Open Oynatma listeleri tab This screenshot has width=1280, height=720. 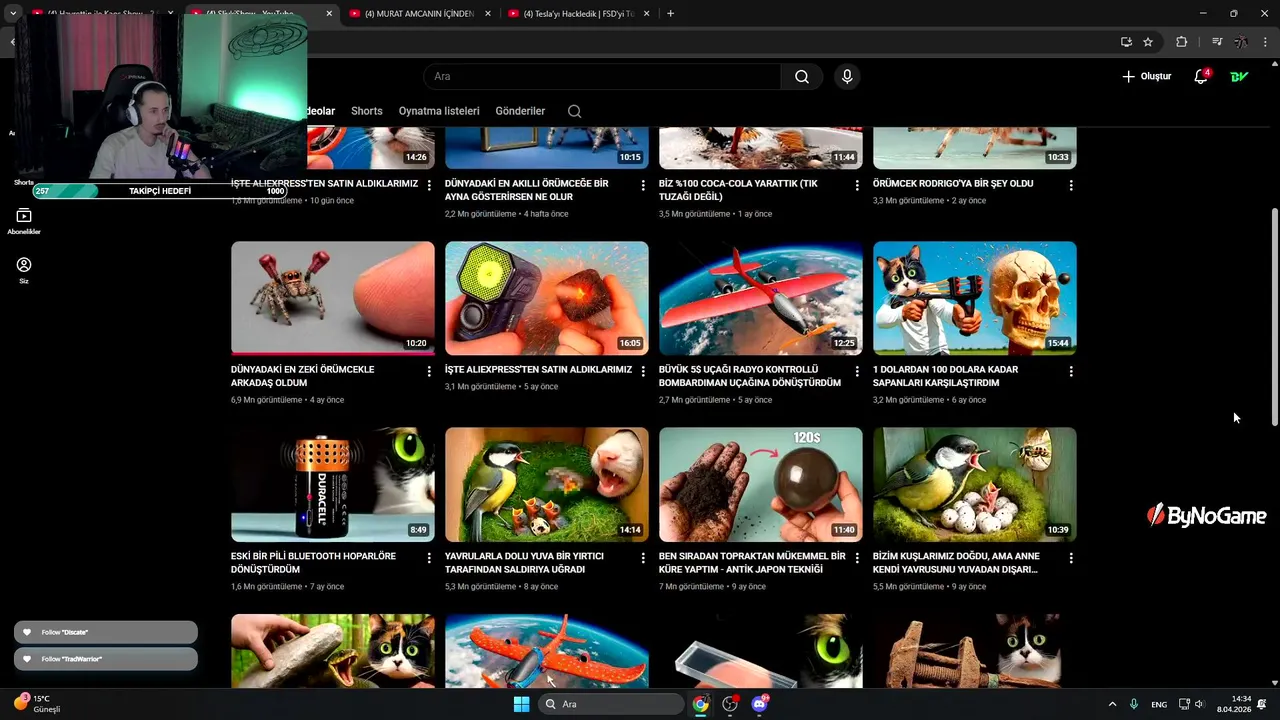coord(439,111)
